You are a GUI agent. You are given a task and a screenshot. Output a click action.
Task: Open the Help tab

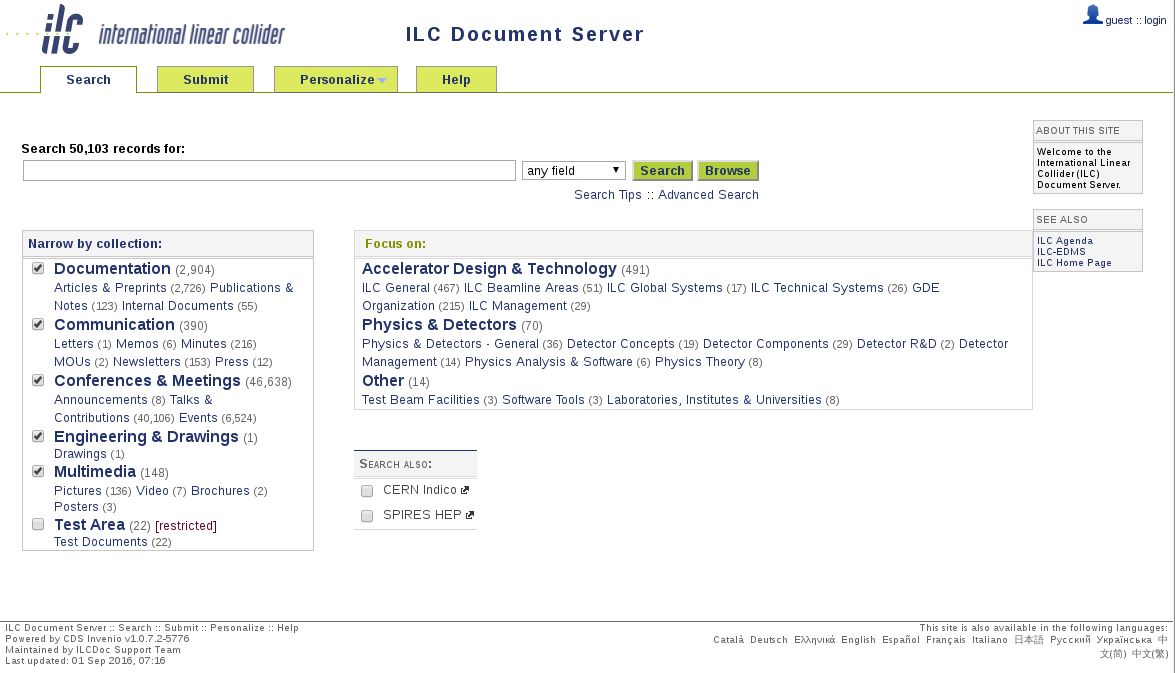[456, 79]
